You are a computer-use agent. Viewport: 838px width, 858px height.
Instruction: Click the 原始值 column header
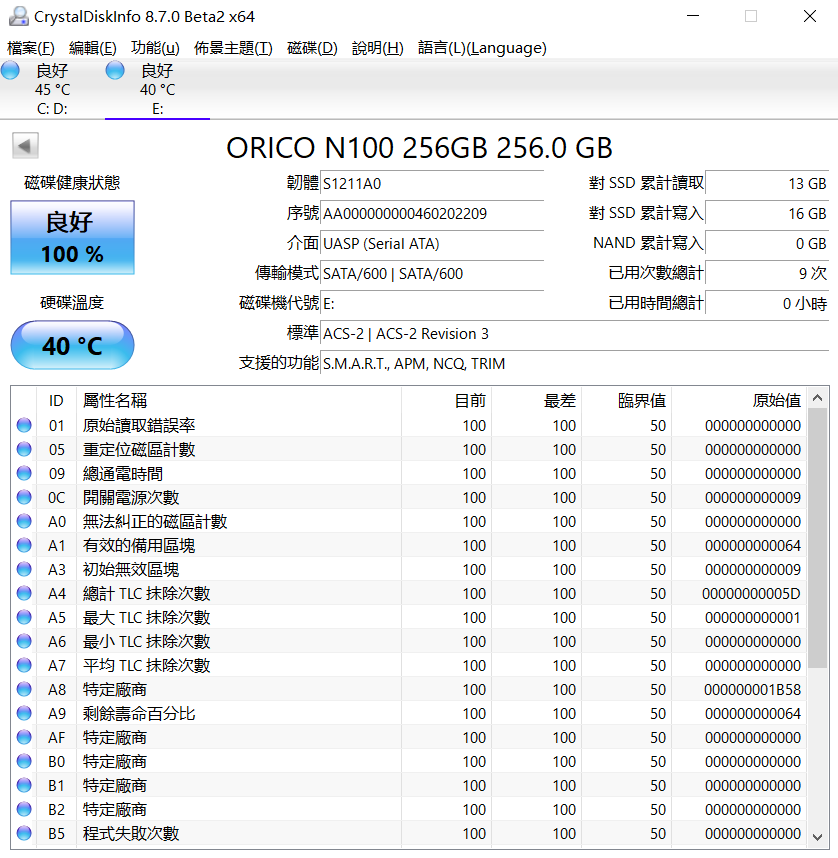[x=739, y=401]
